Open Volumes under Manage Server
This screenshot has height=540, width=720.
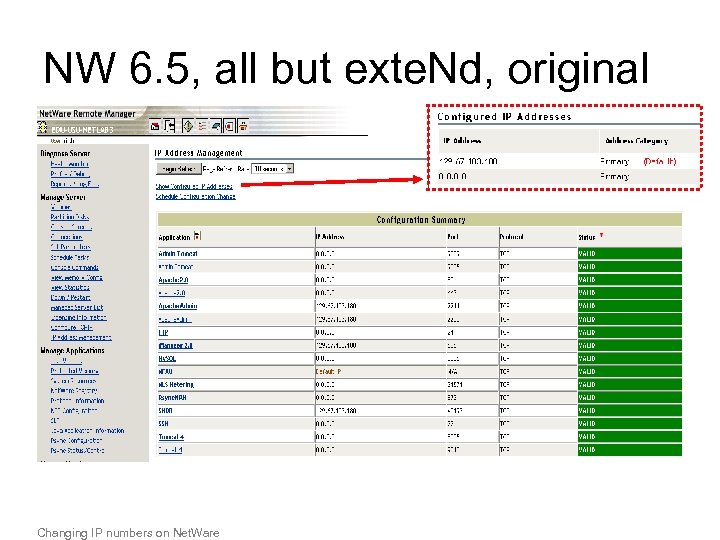pyautogui.click(x=61, y=207)
